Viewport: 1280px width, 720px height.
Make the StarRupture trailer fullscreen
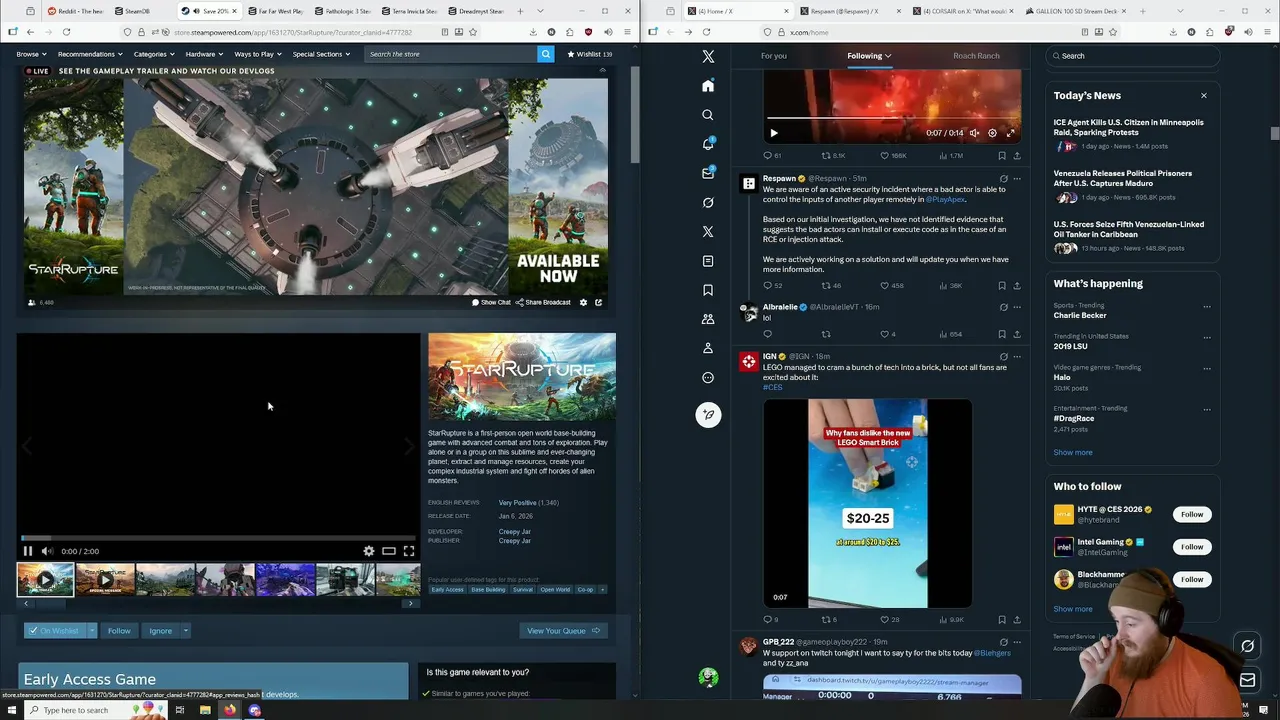pyautogui.click(x=409, y=551)
